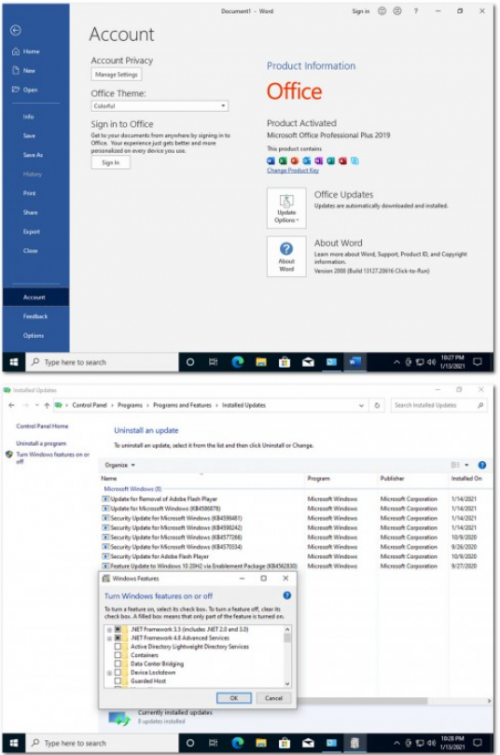The height and width of the screenshot is (755, 500).
Task: Expand Device Lockdown tree node
Action: [109, 673]
